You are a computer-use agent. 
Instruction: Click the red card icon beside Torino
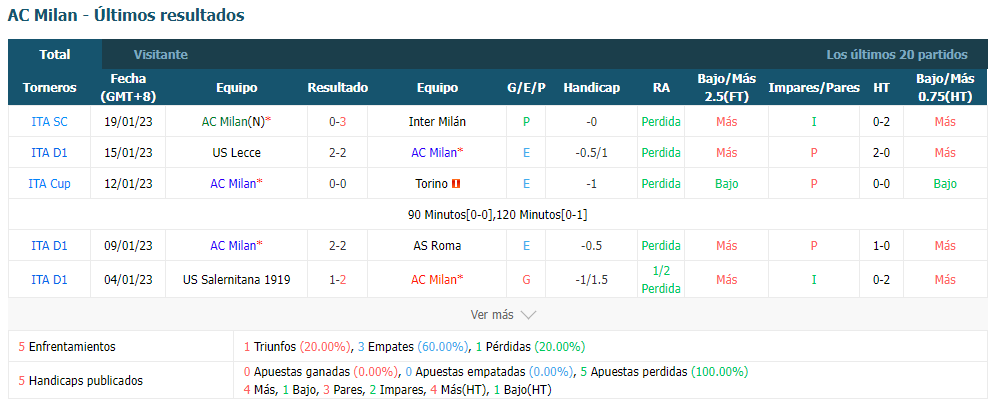click(x=455, y=184)
